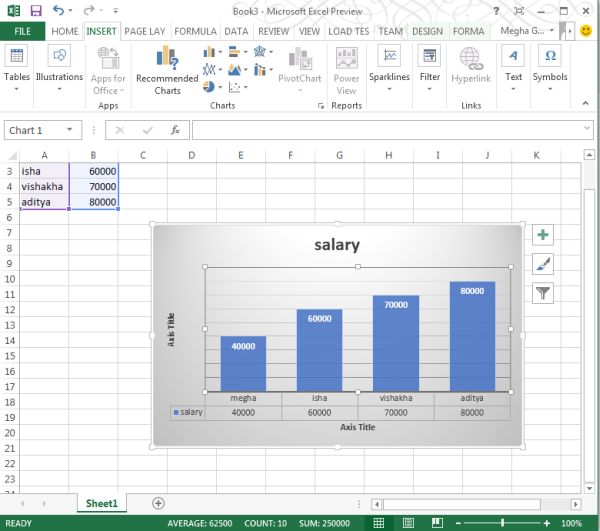Screen dimensions: 600x531
Task: Open the Illustrations button
Action: pos(59,68)
